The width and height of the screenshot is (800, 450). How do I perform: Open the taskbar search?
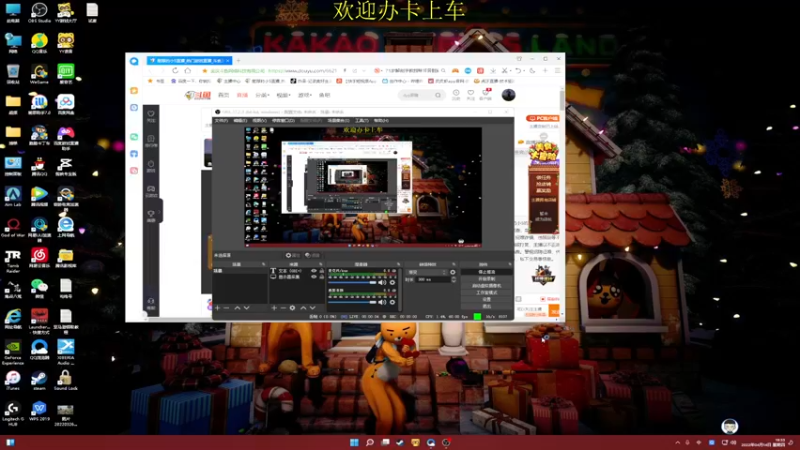click(370, 442)
